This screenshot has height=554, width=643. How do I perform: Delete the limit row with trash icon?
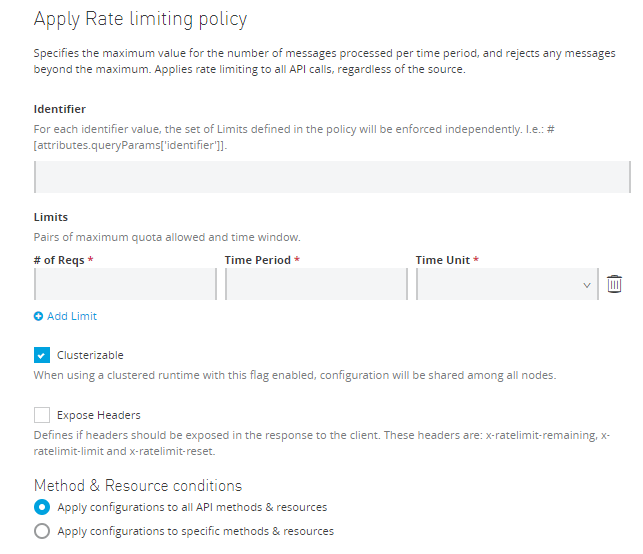615,285
